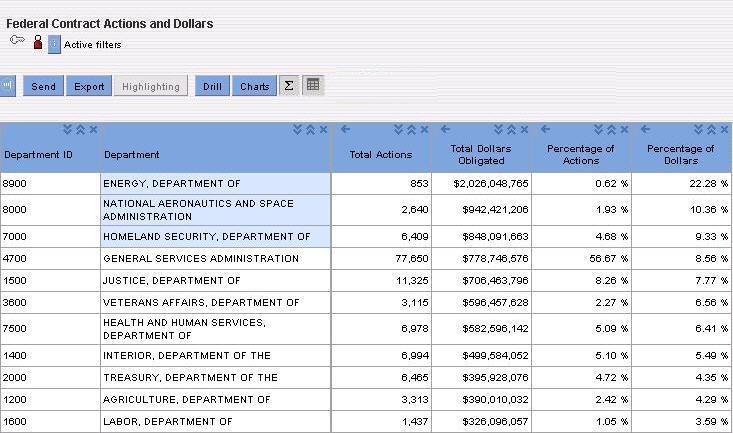The width and height of the screenshot is (733, 433).
Task: Click Department ID 4700 cell
Action: (x=50, y=259)
